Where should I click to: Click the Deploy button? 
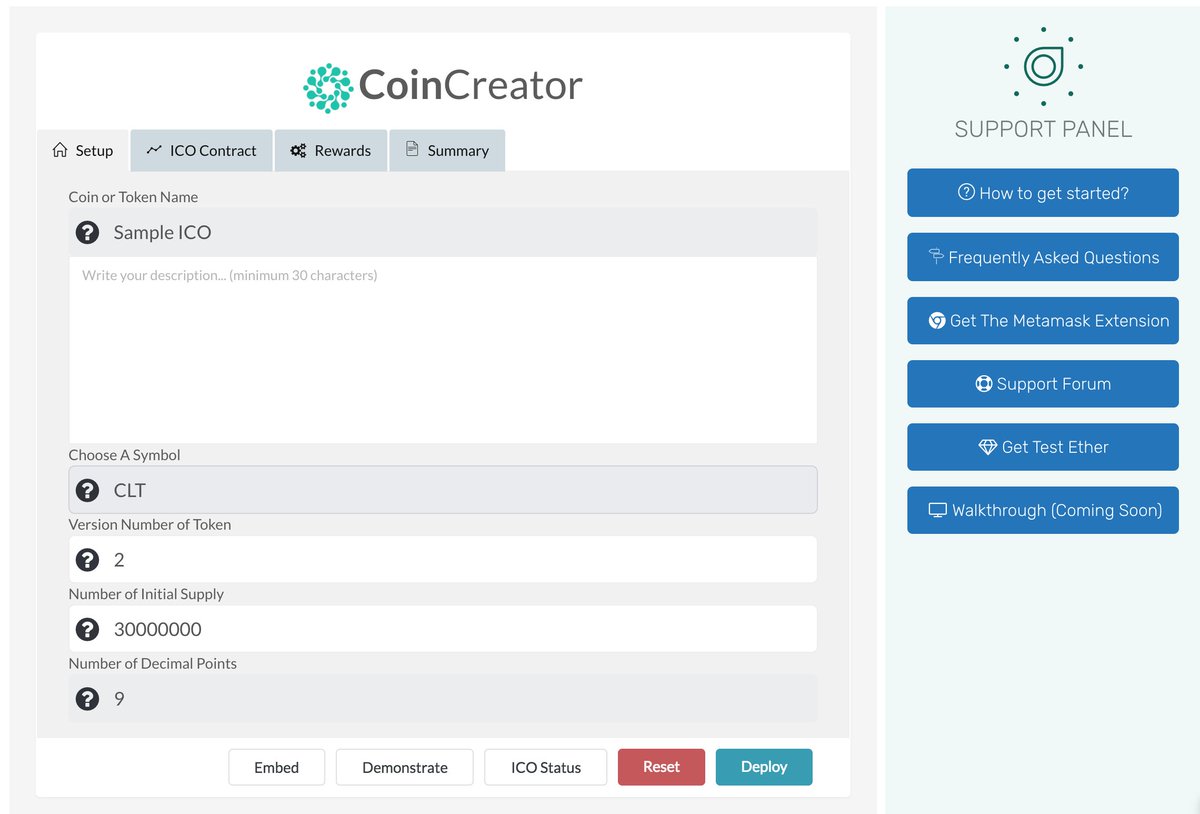764,767
